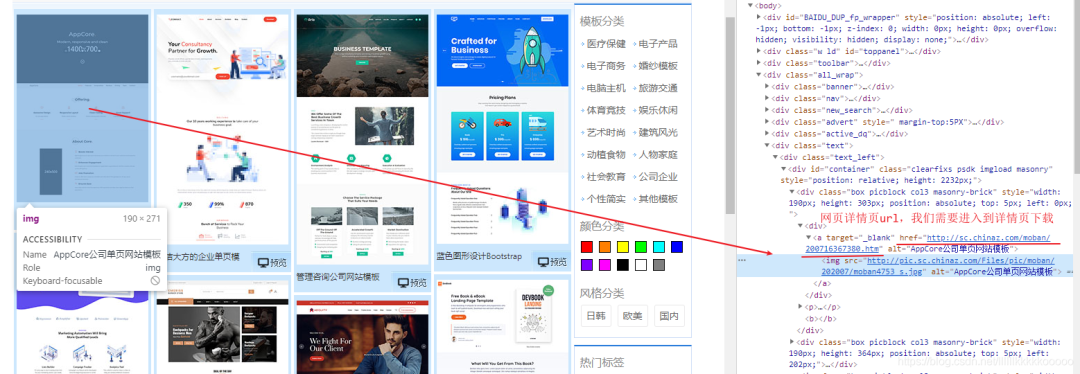
Task: Expand the p element node
Action: (x=800, y=307)
